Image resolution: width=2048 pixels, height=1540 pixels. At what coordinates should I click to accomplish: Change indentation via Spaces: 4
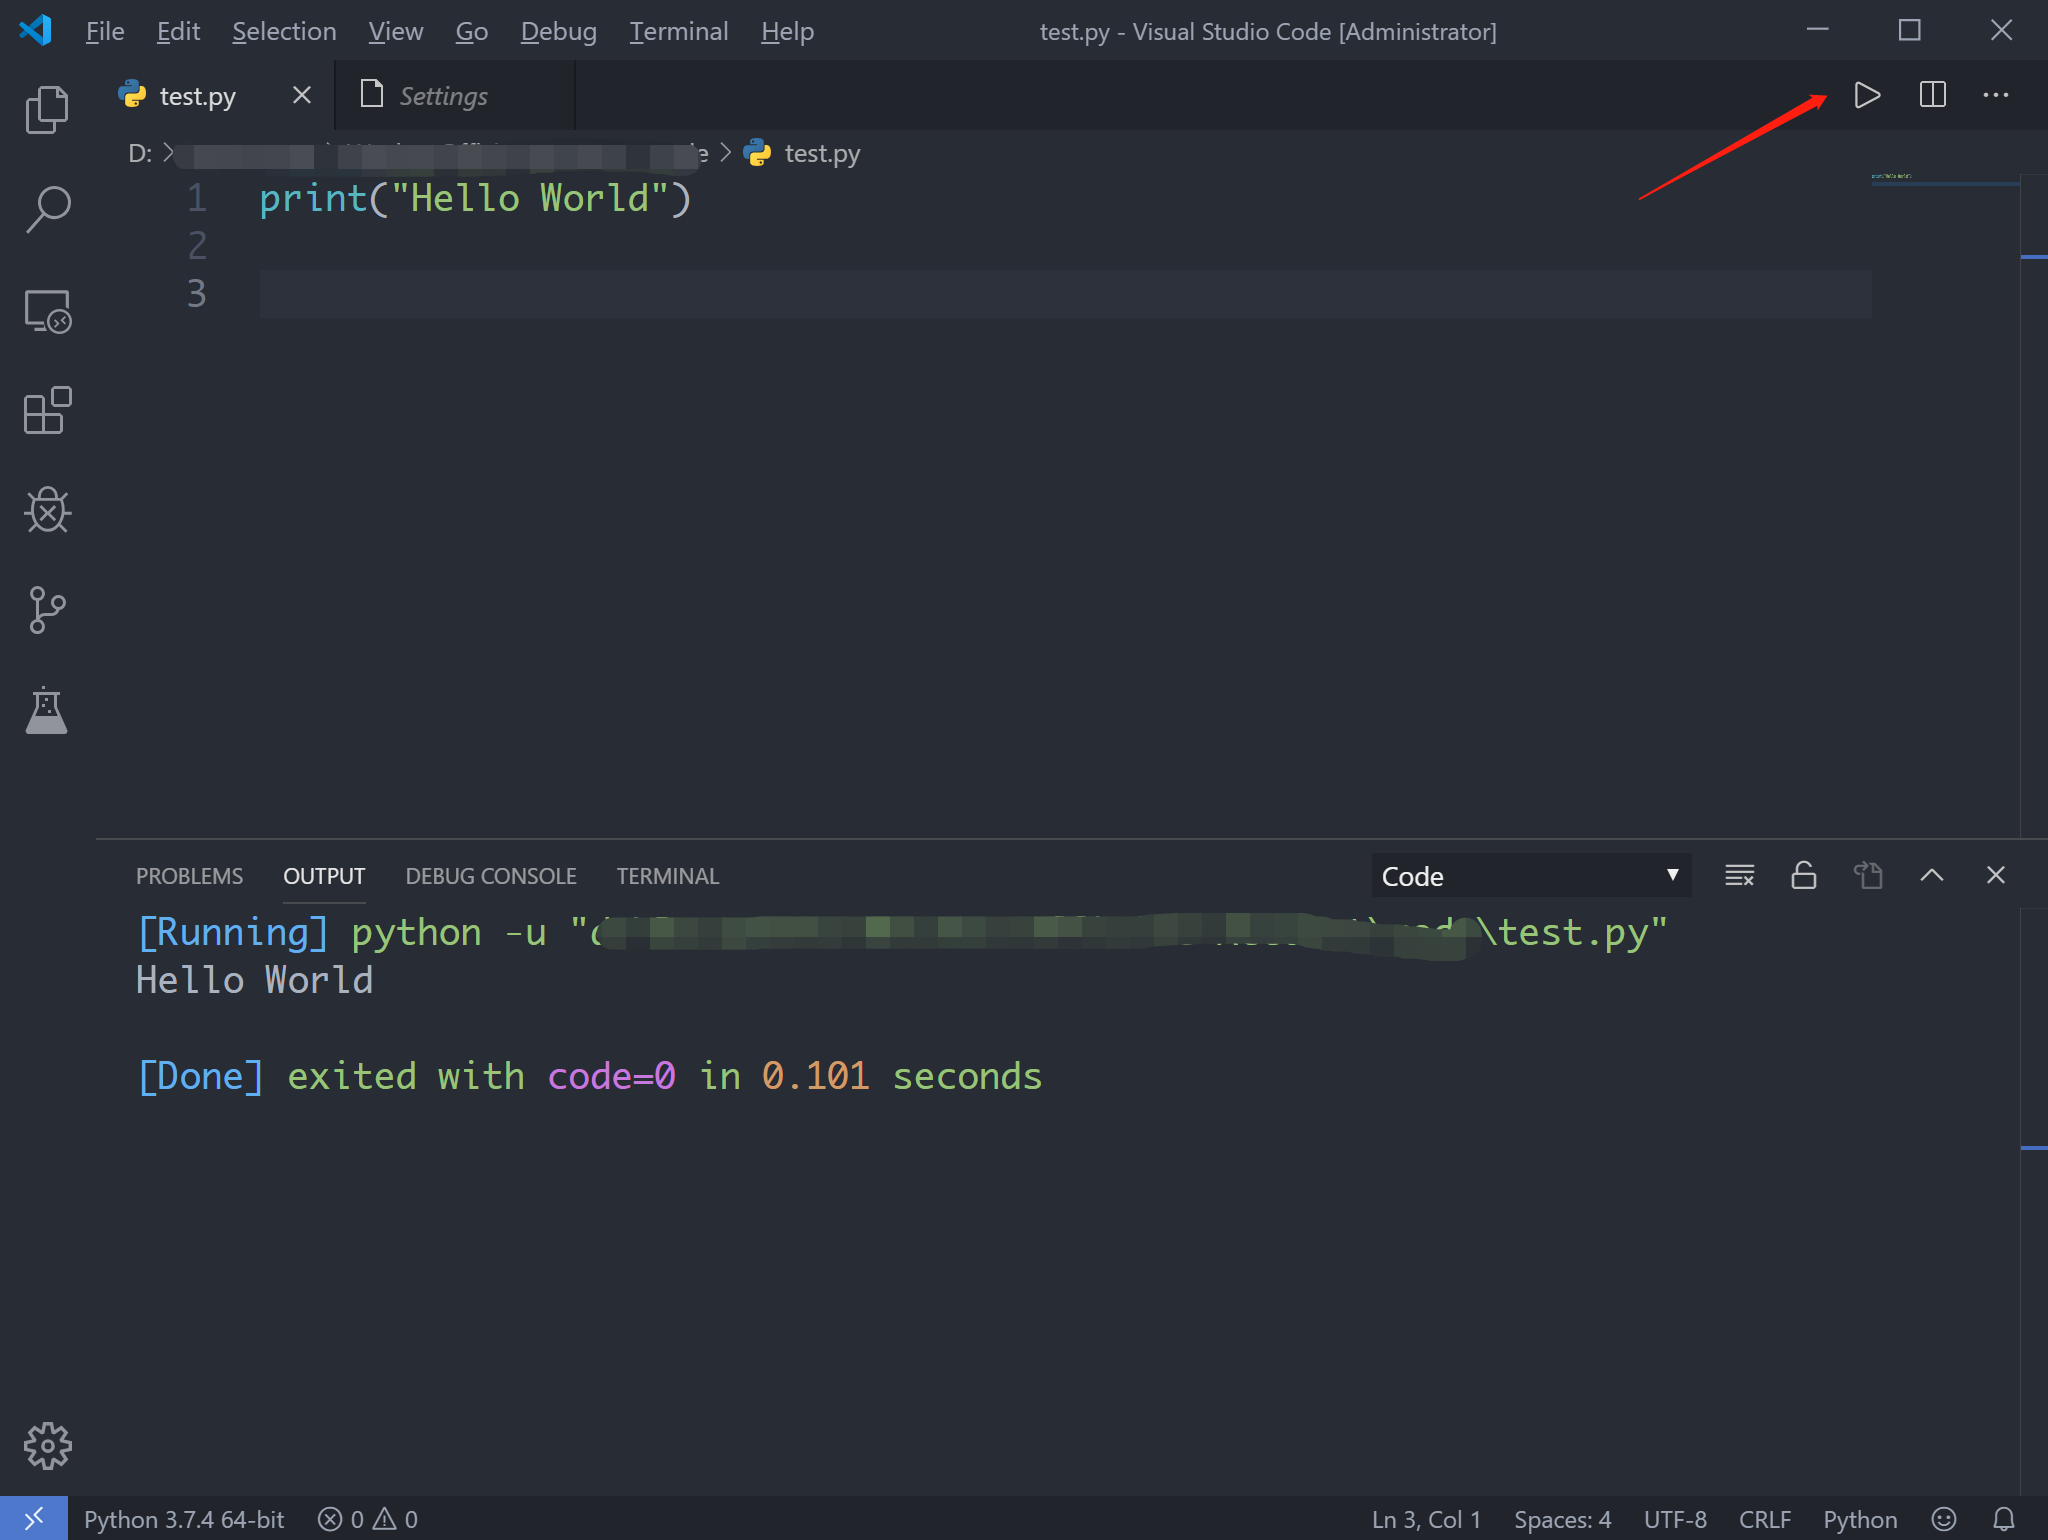click(1562, 1519)
